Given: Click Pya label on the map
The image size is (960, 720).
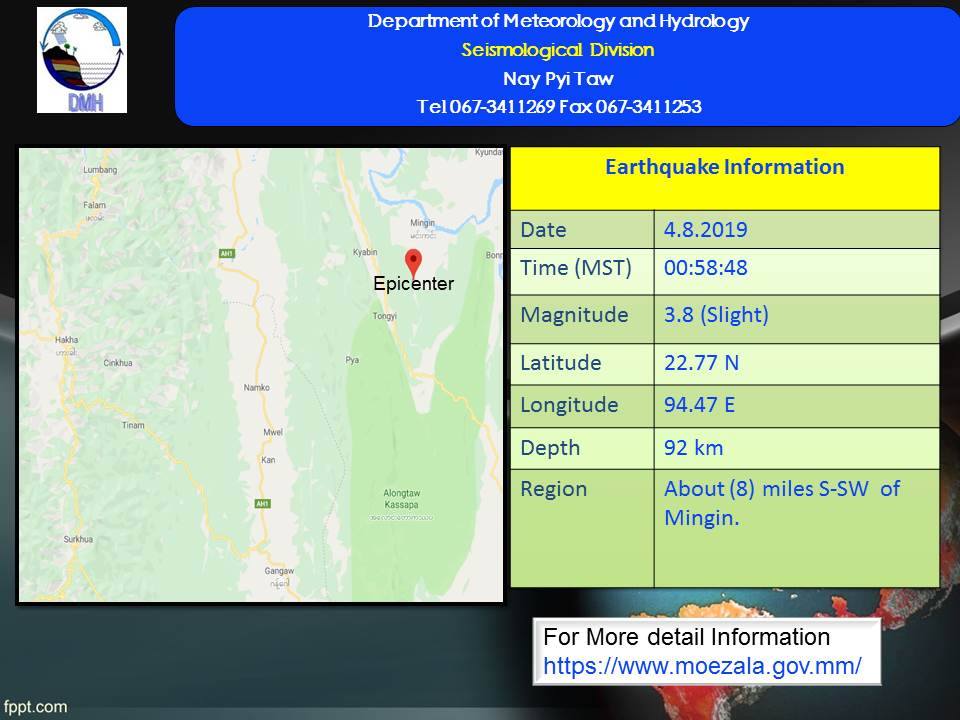Looking at the screenshot, I should point(352,360).
